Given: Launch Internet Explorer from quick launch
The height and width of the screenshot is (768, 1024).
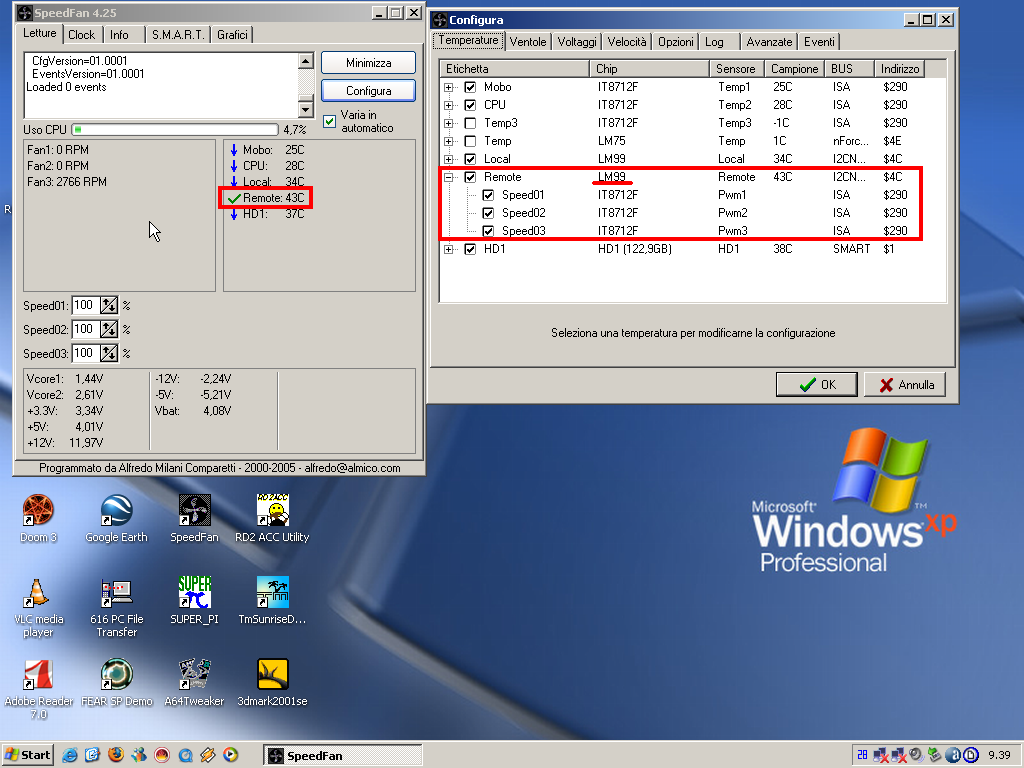Looking at the screenshot, I should coord(69,755).
